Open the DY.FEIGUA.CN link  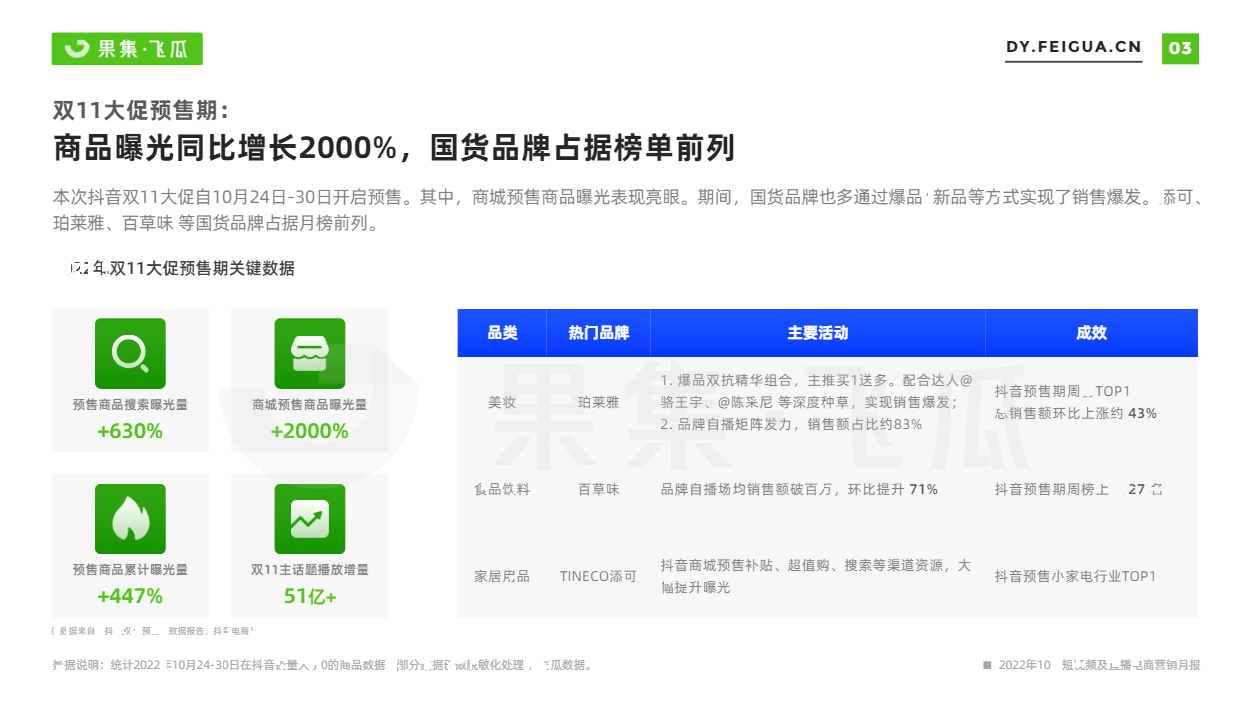coord(1073,47)
